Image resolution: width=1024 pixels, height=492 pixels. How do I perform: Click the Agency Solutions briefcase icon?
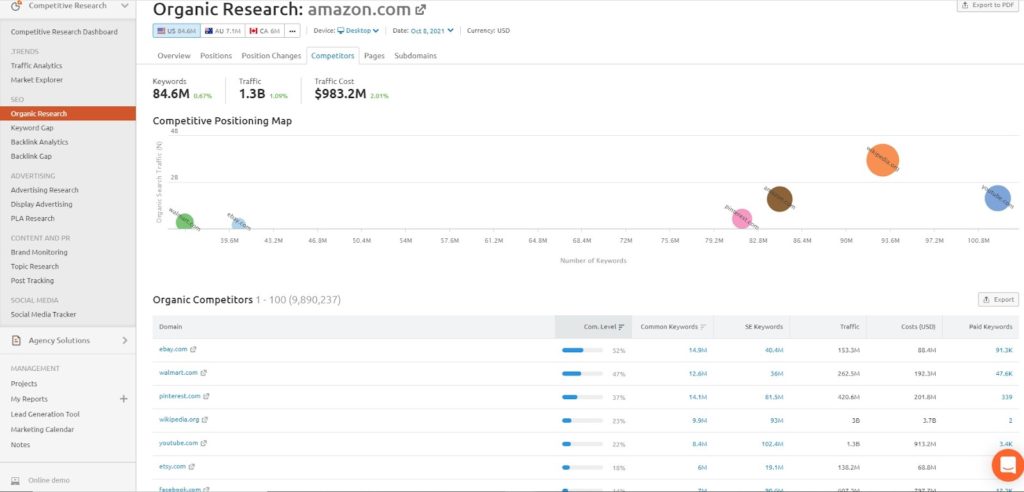point(16,340)
